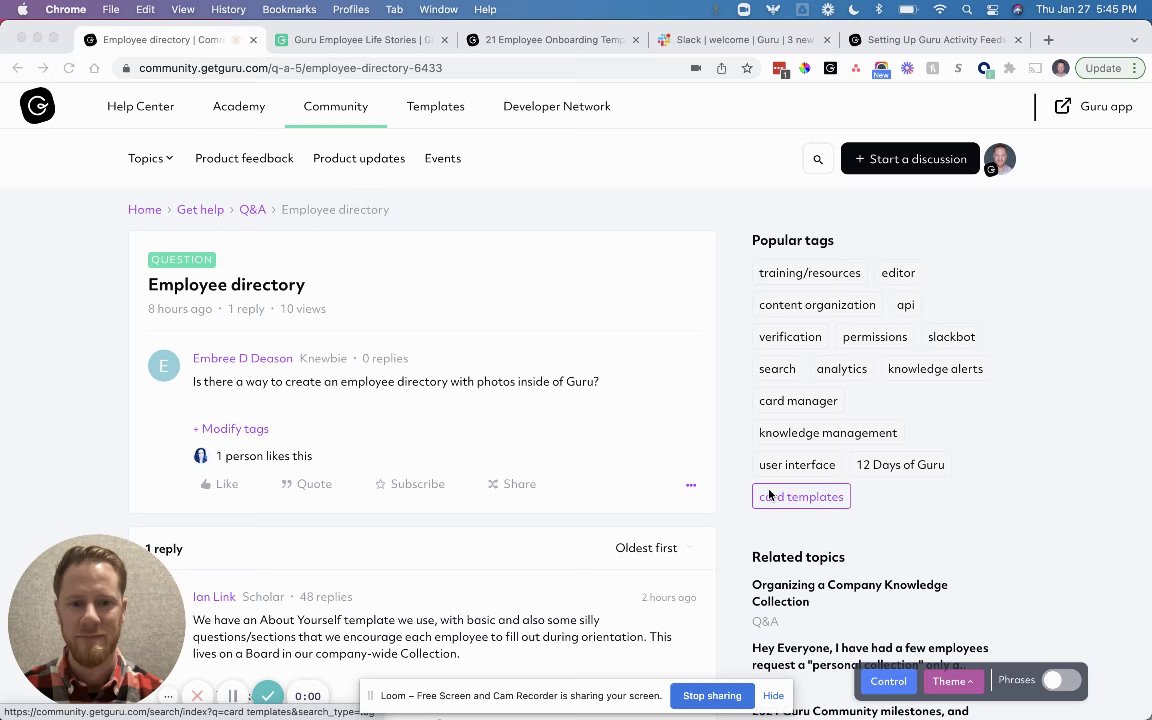The width and height of the screenshot is (1152, 720).
Task: Go to the Home breadcrumb
Action: (145, 210)
